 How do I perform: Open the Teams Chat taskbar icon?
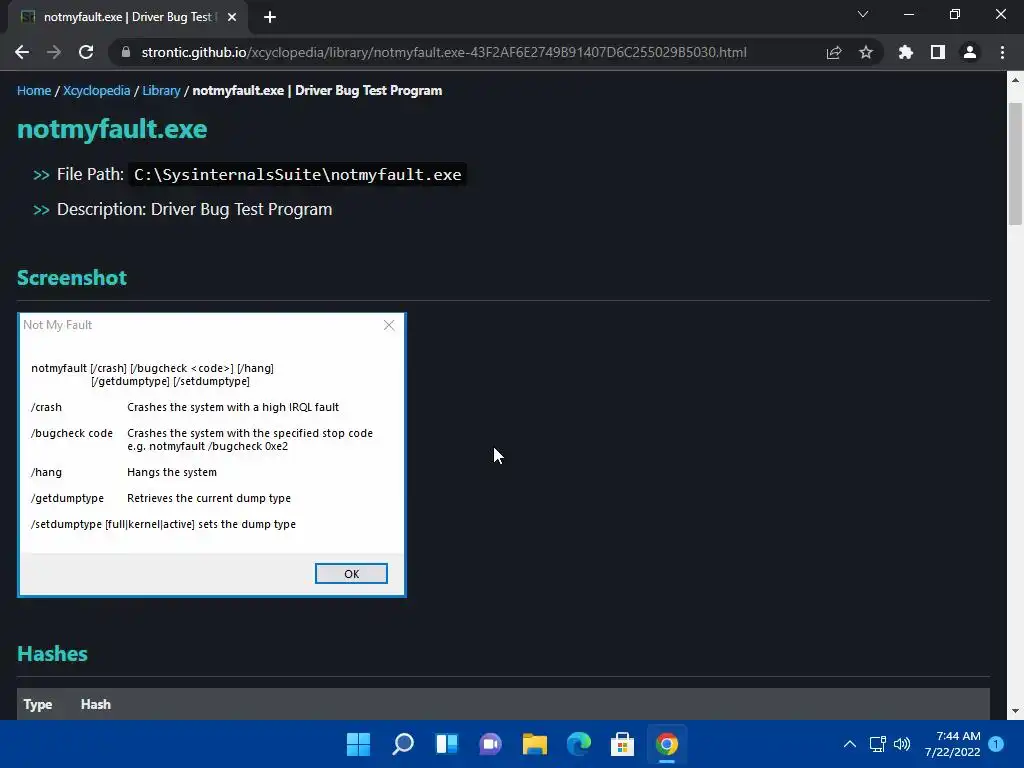pyautogui.click(x=490, y=744)
